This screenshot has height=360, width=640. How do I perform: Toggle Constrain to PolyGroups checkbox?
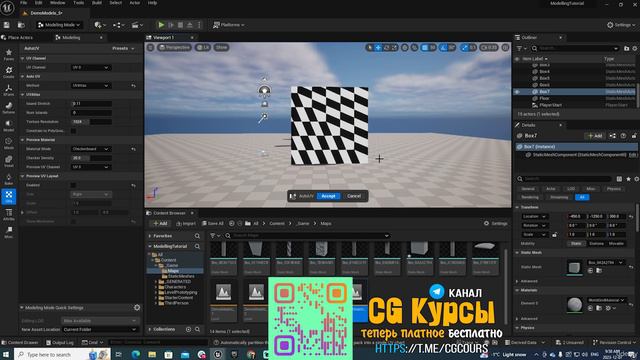(x=73, y=131)
